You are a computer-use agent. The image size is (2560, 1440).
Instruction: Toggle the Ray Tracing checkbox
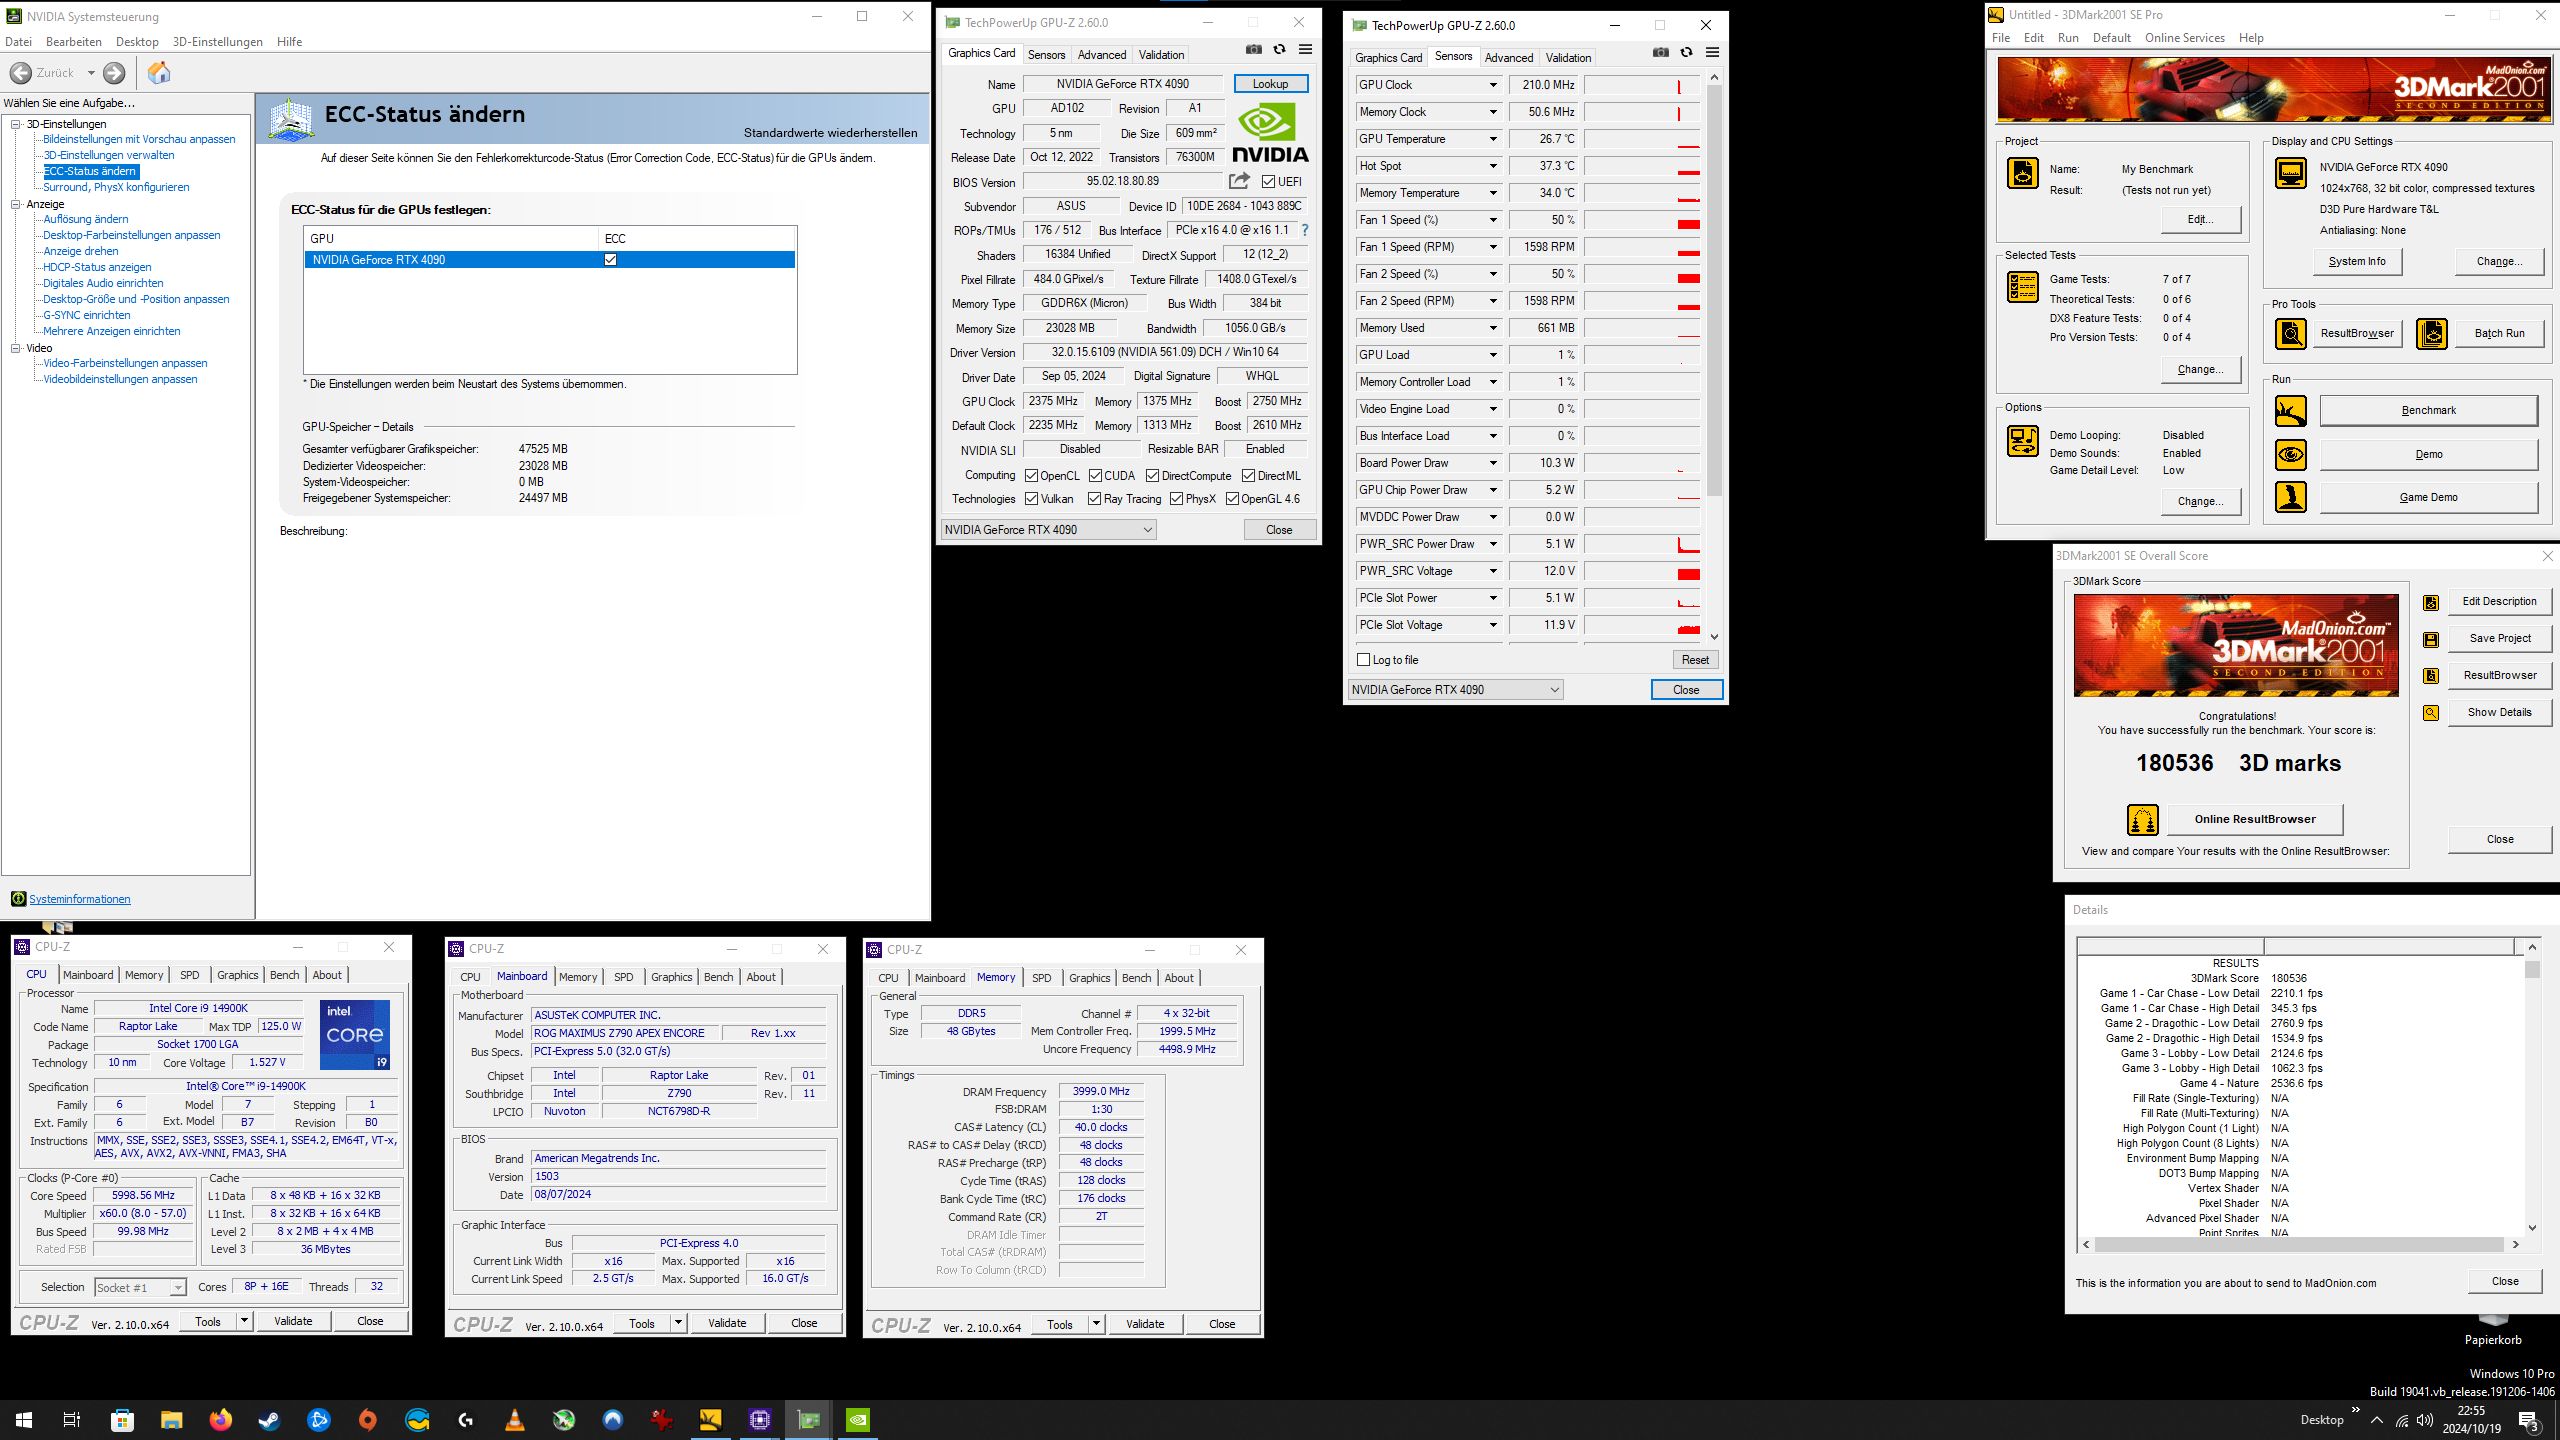[x=1094, y=499]
